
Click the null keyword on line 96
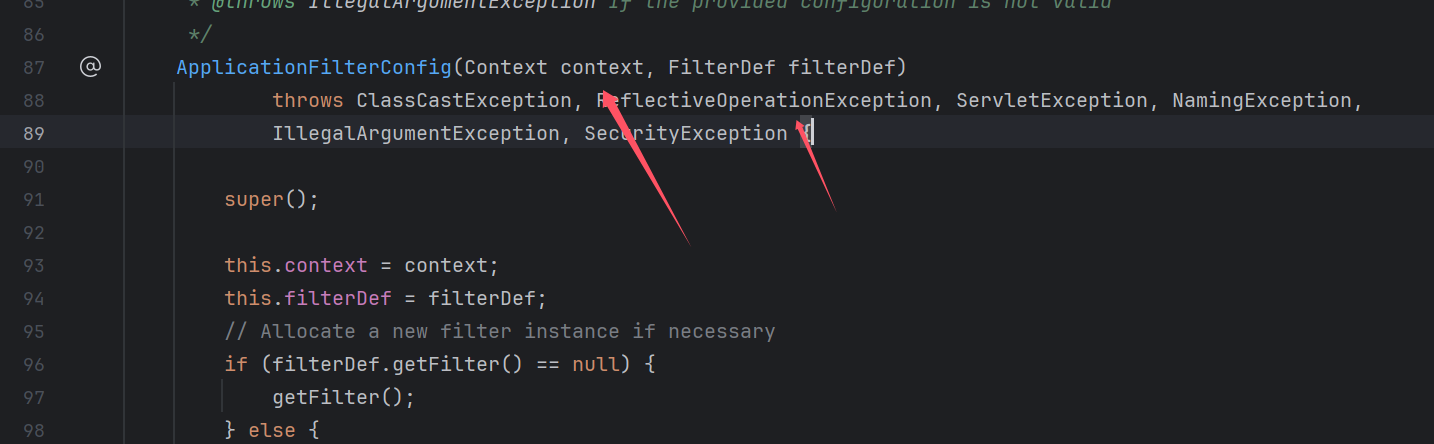596,364
